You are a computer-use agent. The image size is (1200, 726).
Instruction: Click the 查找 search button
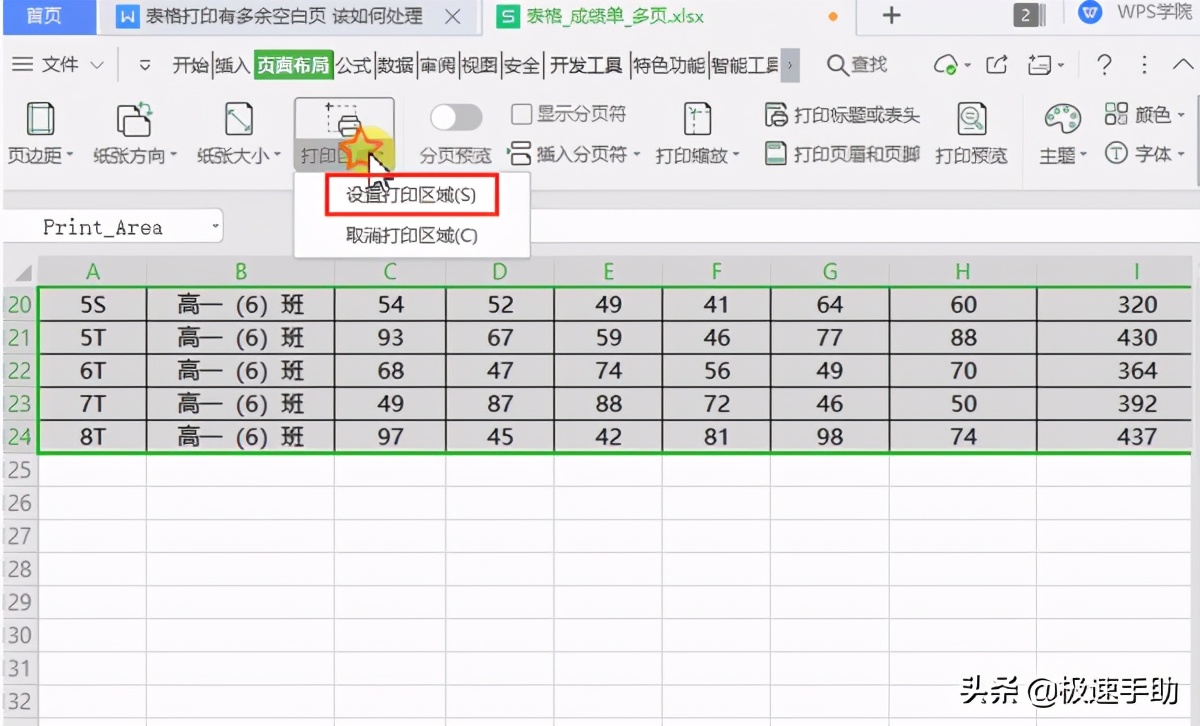855,64
